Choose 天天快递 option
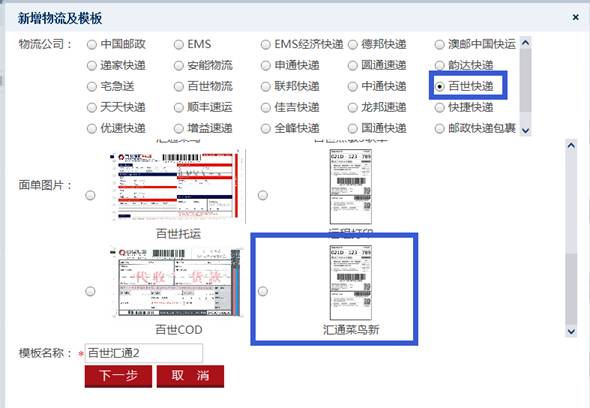The height and width of the screenshot is (408, 590). point(92,108)
